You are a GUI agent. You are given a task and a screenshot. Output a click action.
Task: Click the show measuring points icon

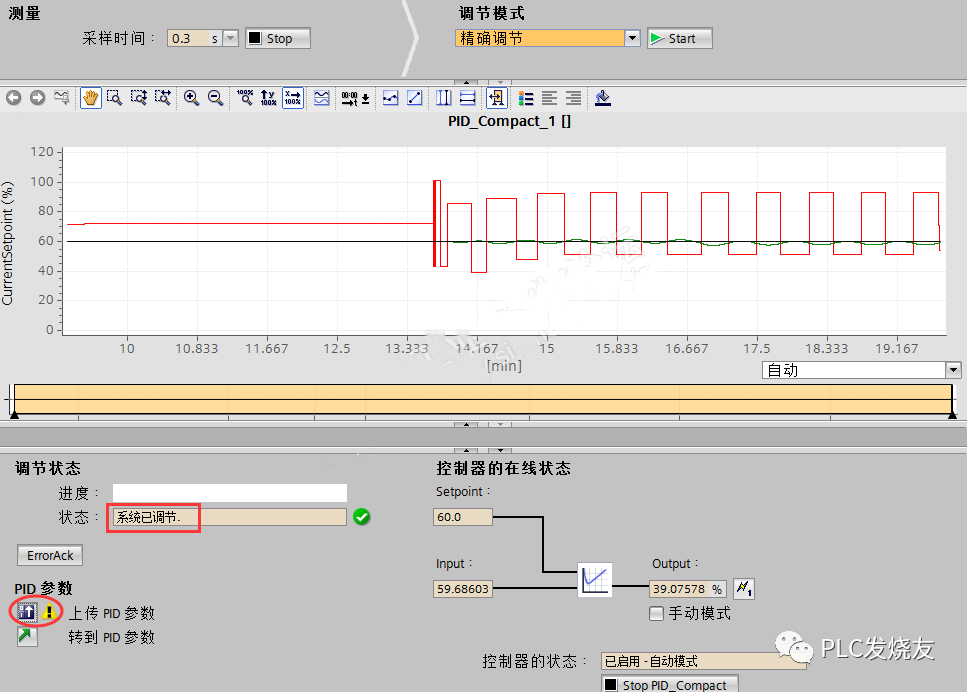click(390, 97)
